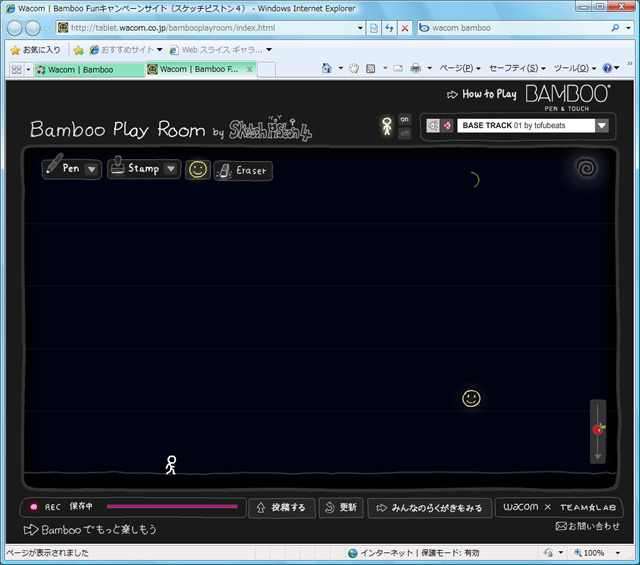Screen dimensions: 640x565
Task: Turn the stick figure on
Action: coord(404,119)
